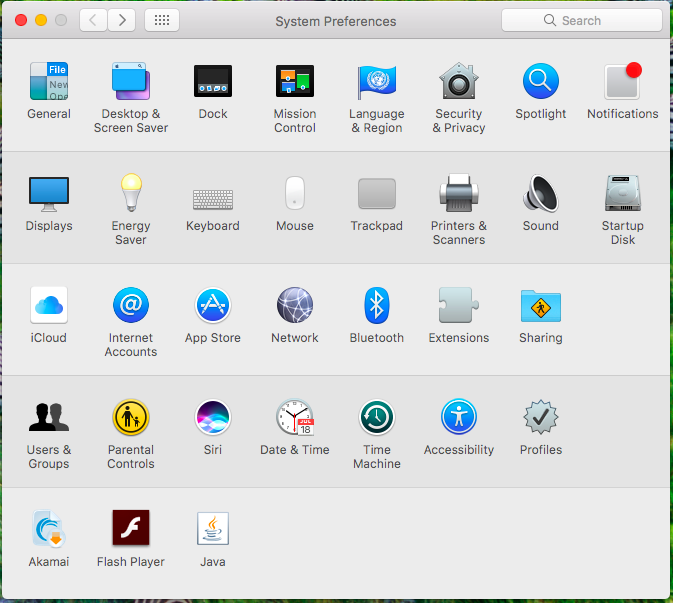Open the Accessibility preferences
This screenshot has height=603, width=673.
pos(459,417)
